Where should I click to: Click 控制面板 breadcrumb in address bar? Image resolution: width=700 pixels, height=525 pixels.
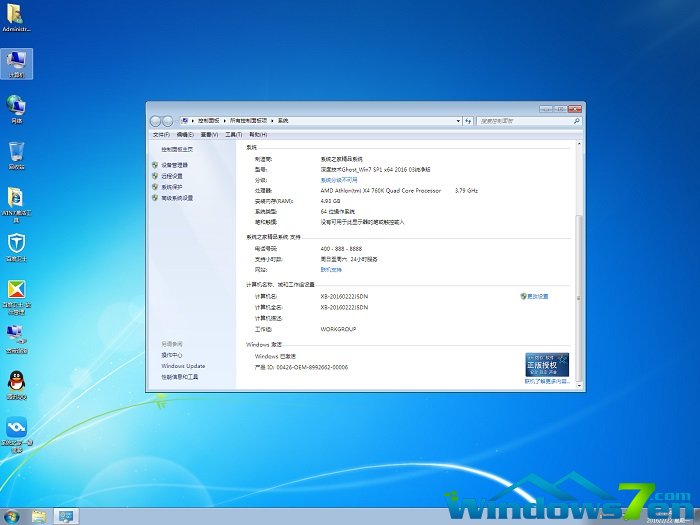point(208,121)
